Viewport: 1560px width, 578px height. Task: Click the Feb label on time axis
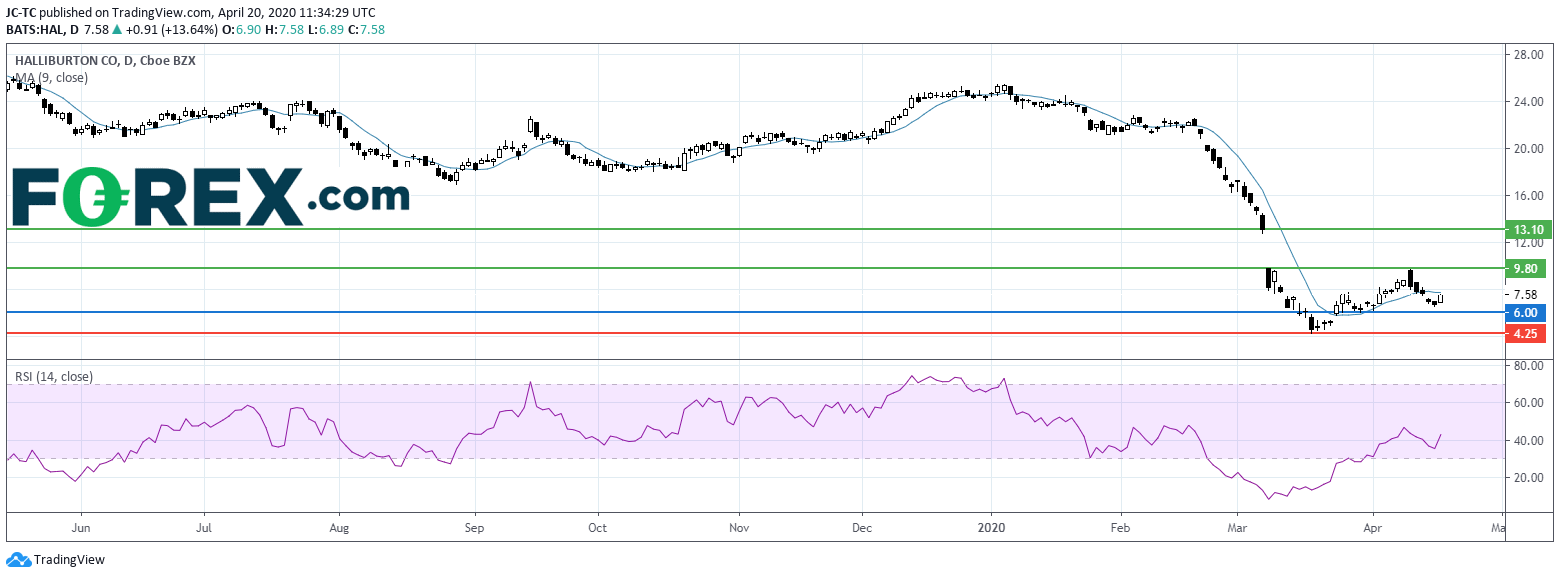(1120, 526)
